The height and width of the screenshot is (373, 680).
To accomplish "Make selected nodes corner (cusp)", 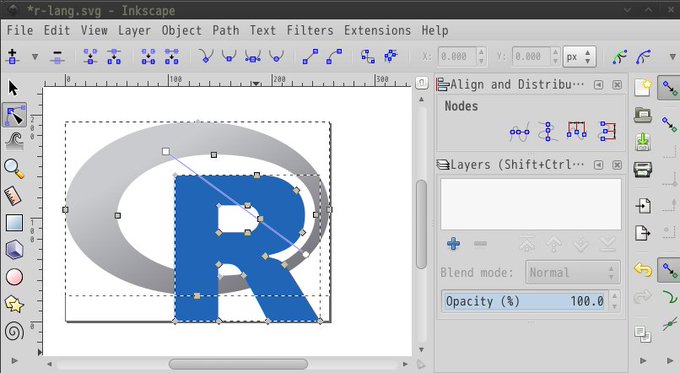I will [206, 56].
